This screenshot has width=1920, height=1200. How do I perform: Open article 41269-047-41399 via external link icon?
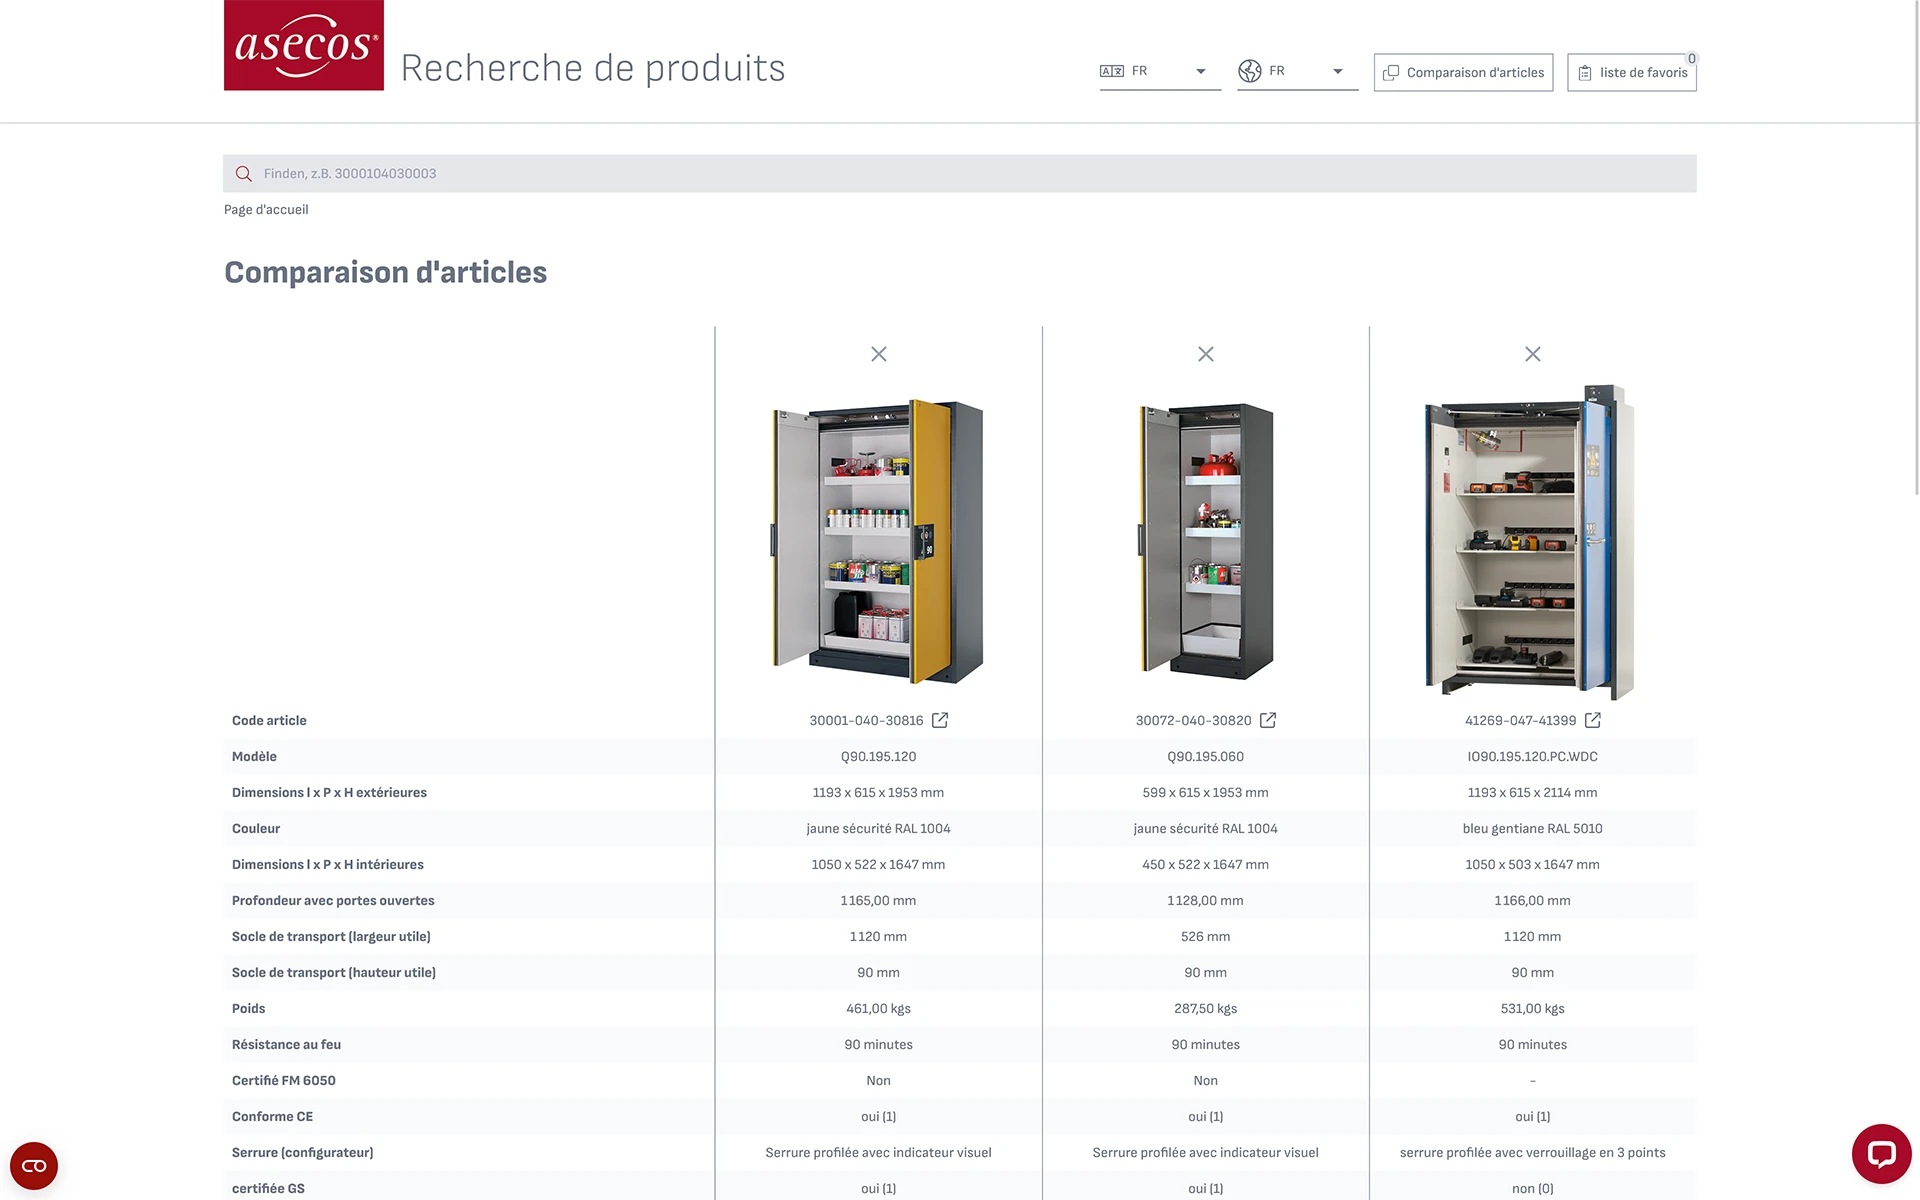click(x=1592, y=719)
